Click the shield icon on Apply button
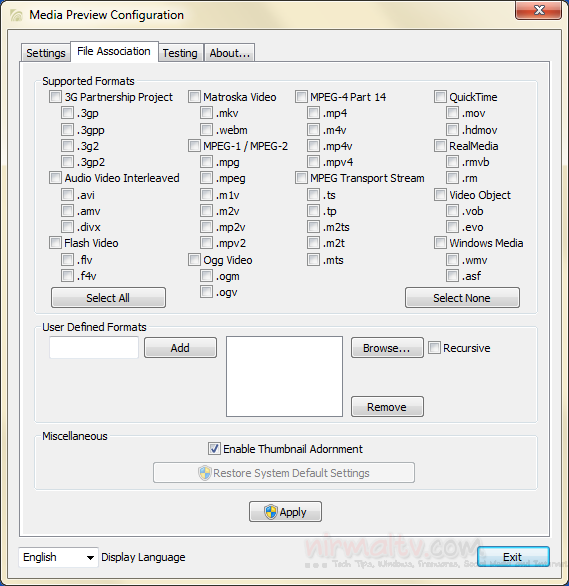 pyautogui.click(x=270, y=512)
